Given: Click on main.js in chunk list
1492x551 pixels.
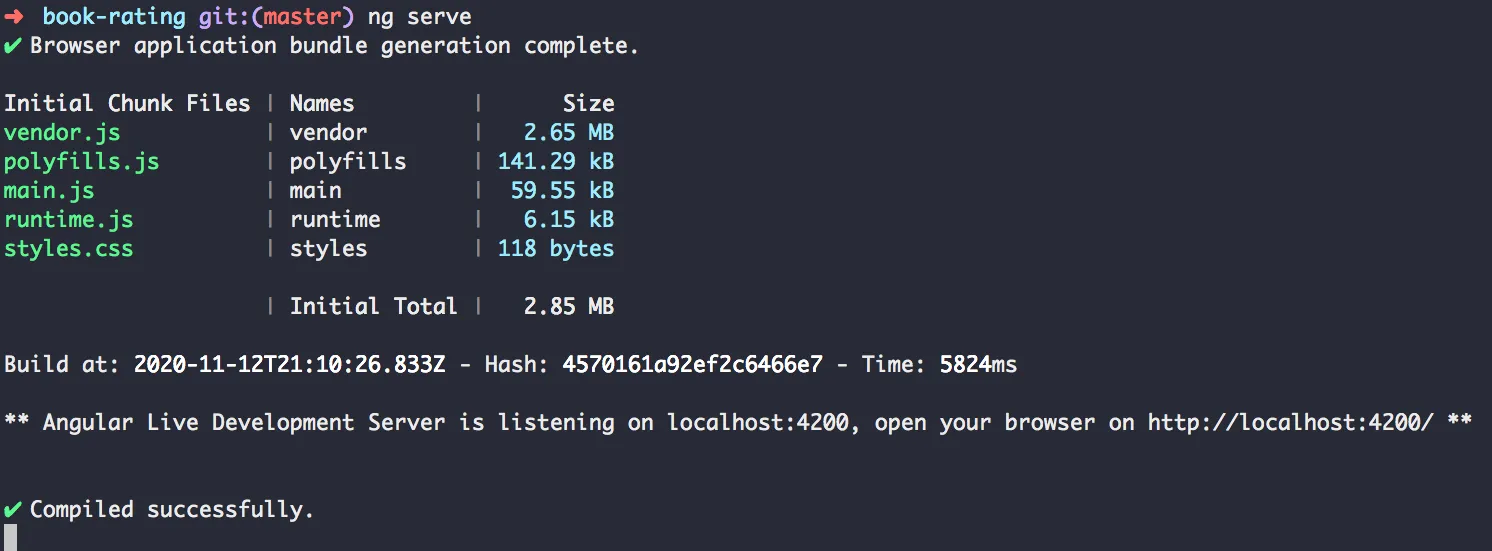Looking at the screenshot, I should point(49,190).
